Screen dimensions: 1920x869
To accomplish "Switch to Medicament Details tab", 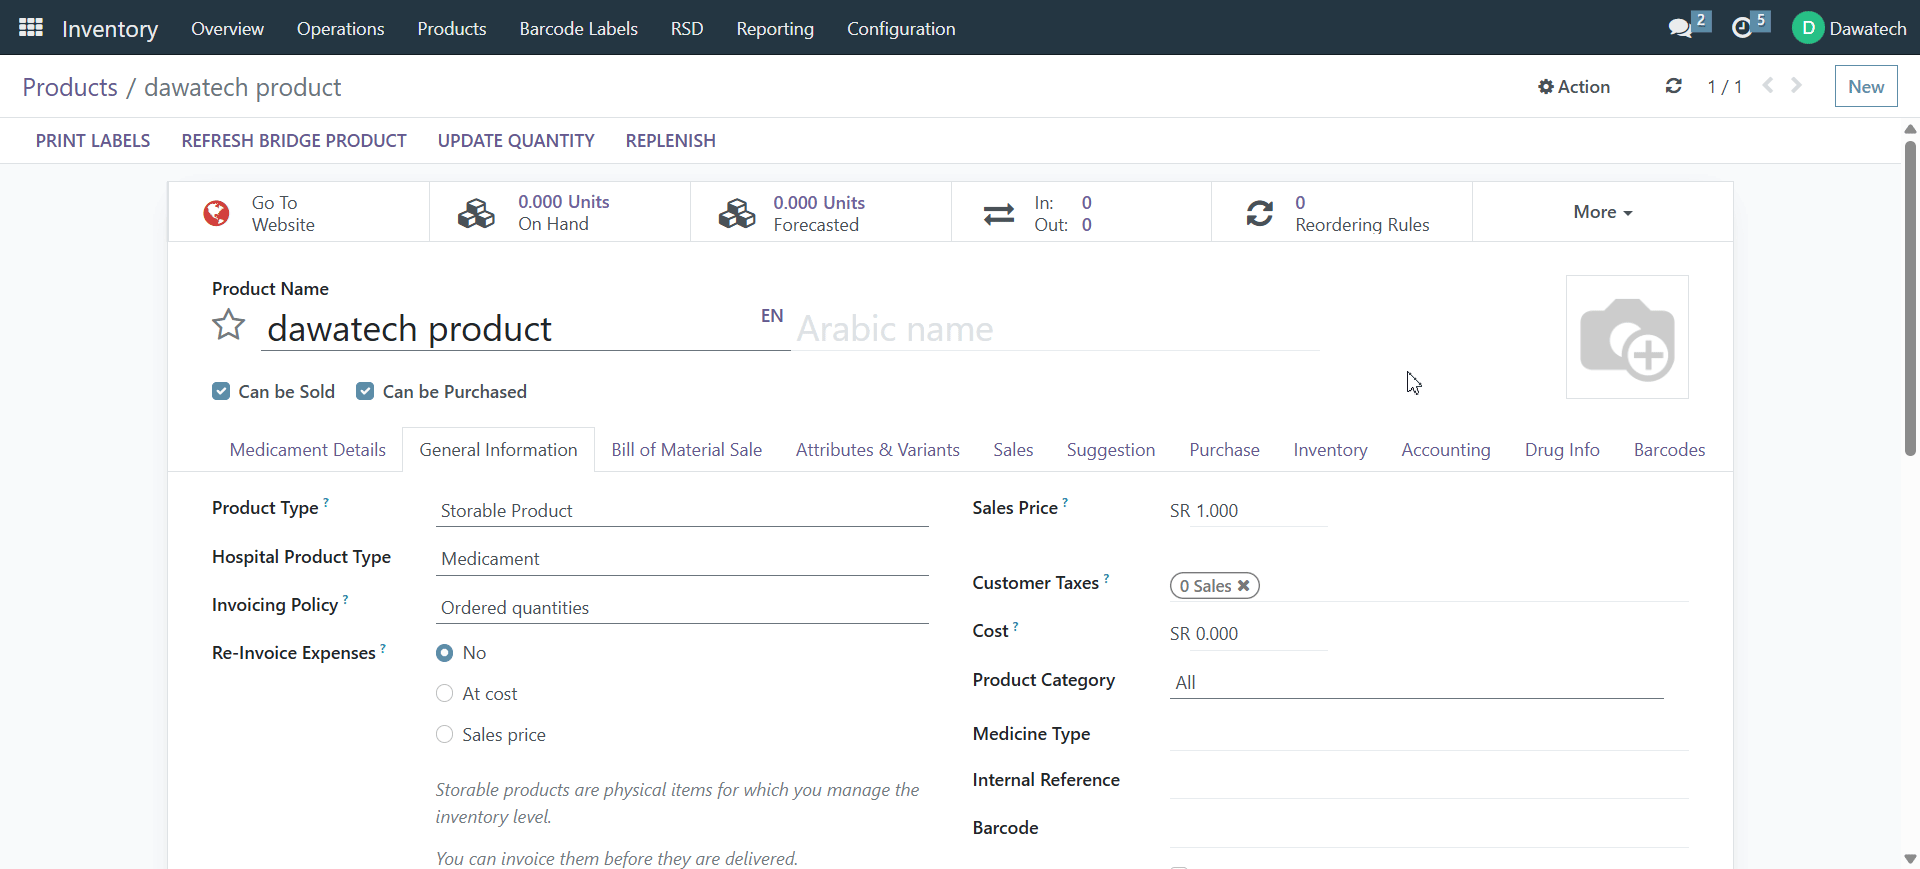I will [307, 450].
